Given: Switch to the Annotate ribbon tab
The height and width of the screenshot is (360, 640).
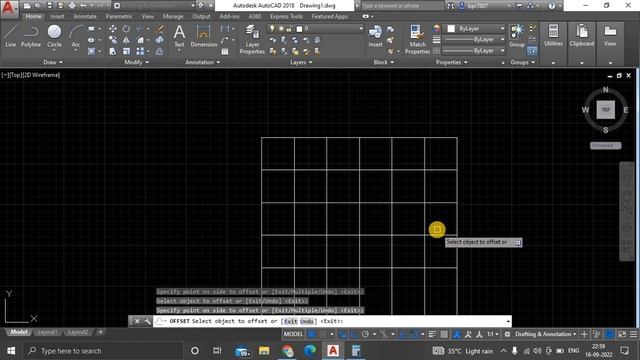Looking at the screenshot, I should tap(85, 16).
